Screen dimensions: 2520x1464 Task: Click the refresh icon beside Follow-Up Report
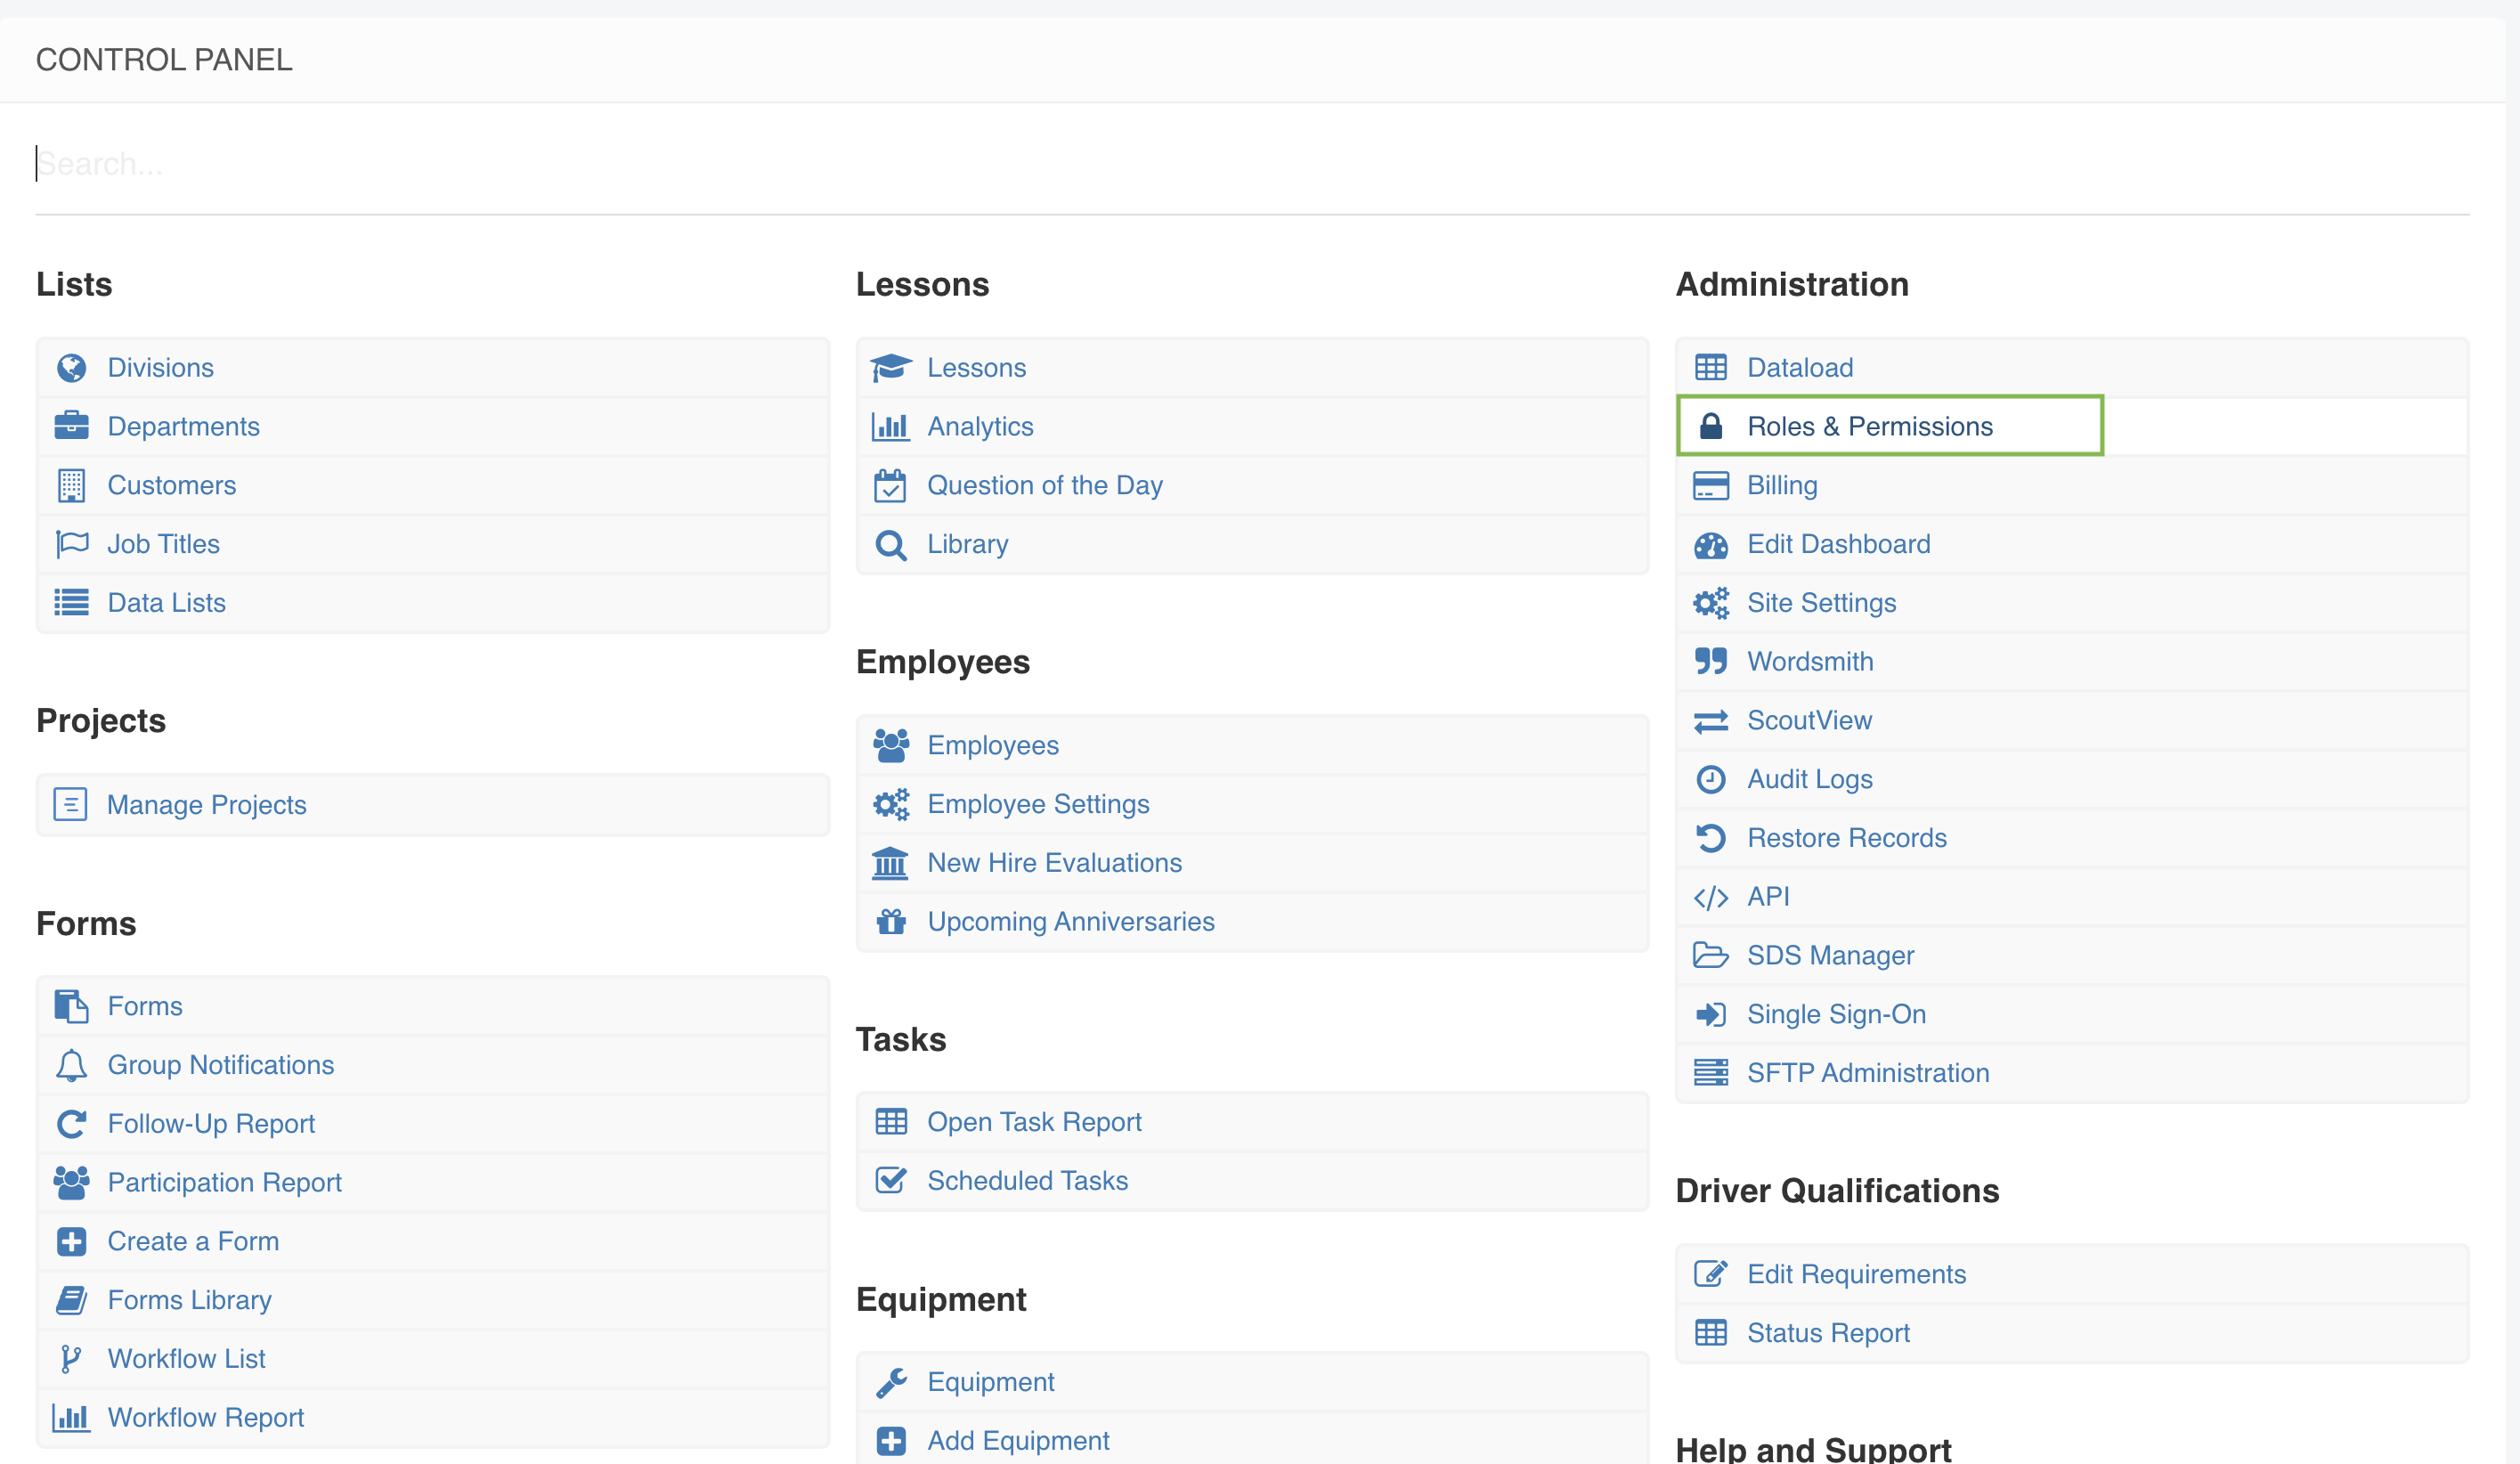[71, 1124]
